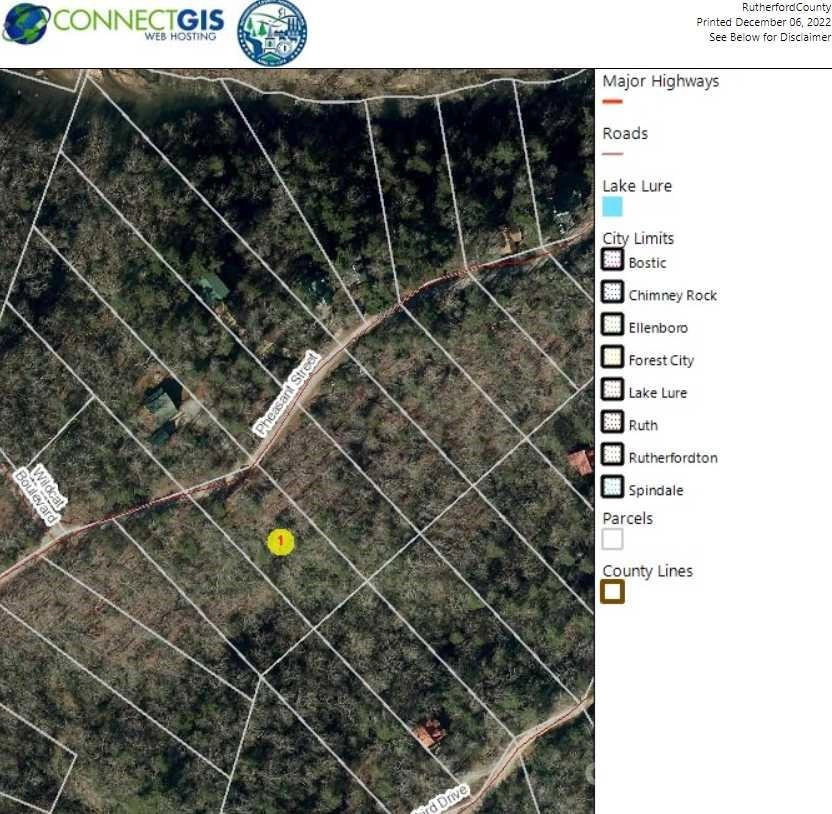
Task: Click the yellow parcel marker numbered 1
Action: tap(281, 542)
